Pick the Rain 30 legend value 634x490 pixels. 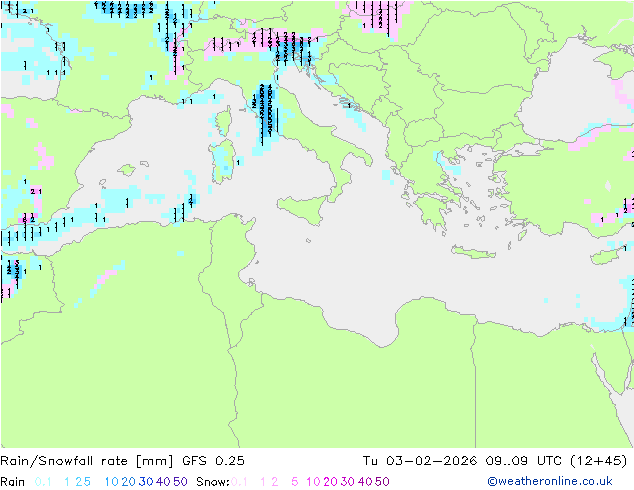tap(146, 482)
